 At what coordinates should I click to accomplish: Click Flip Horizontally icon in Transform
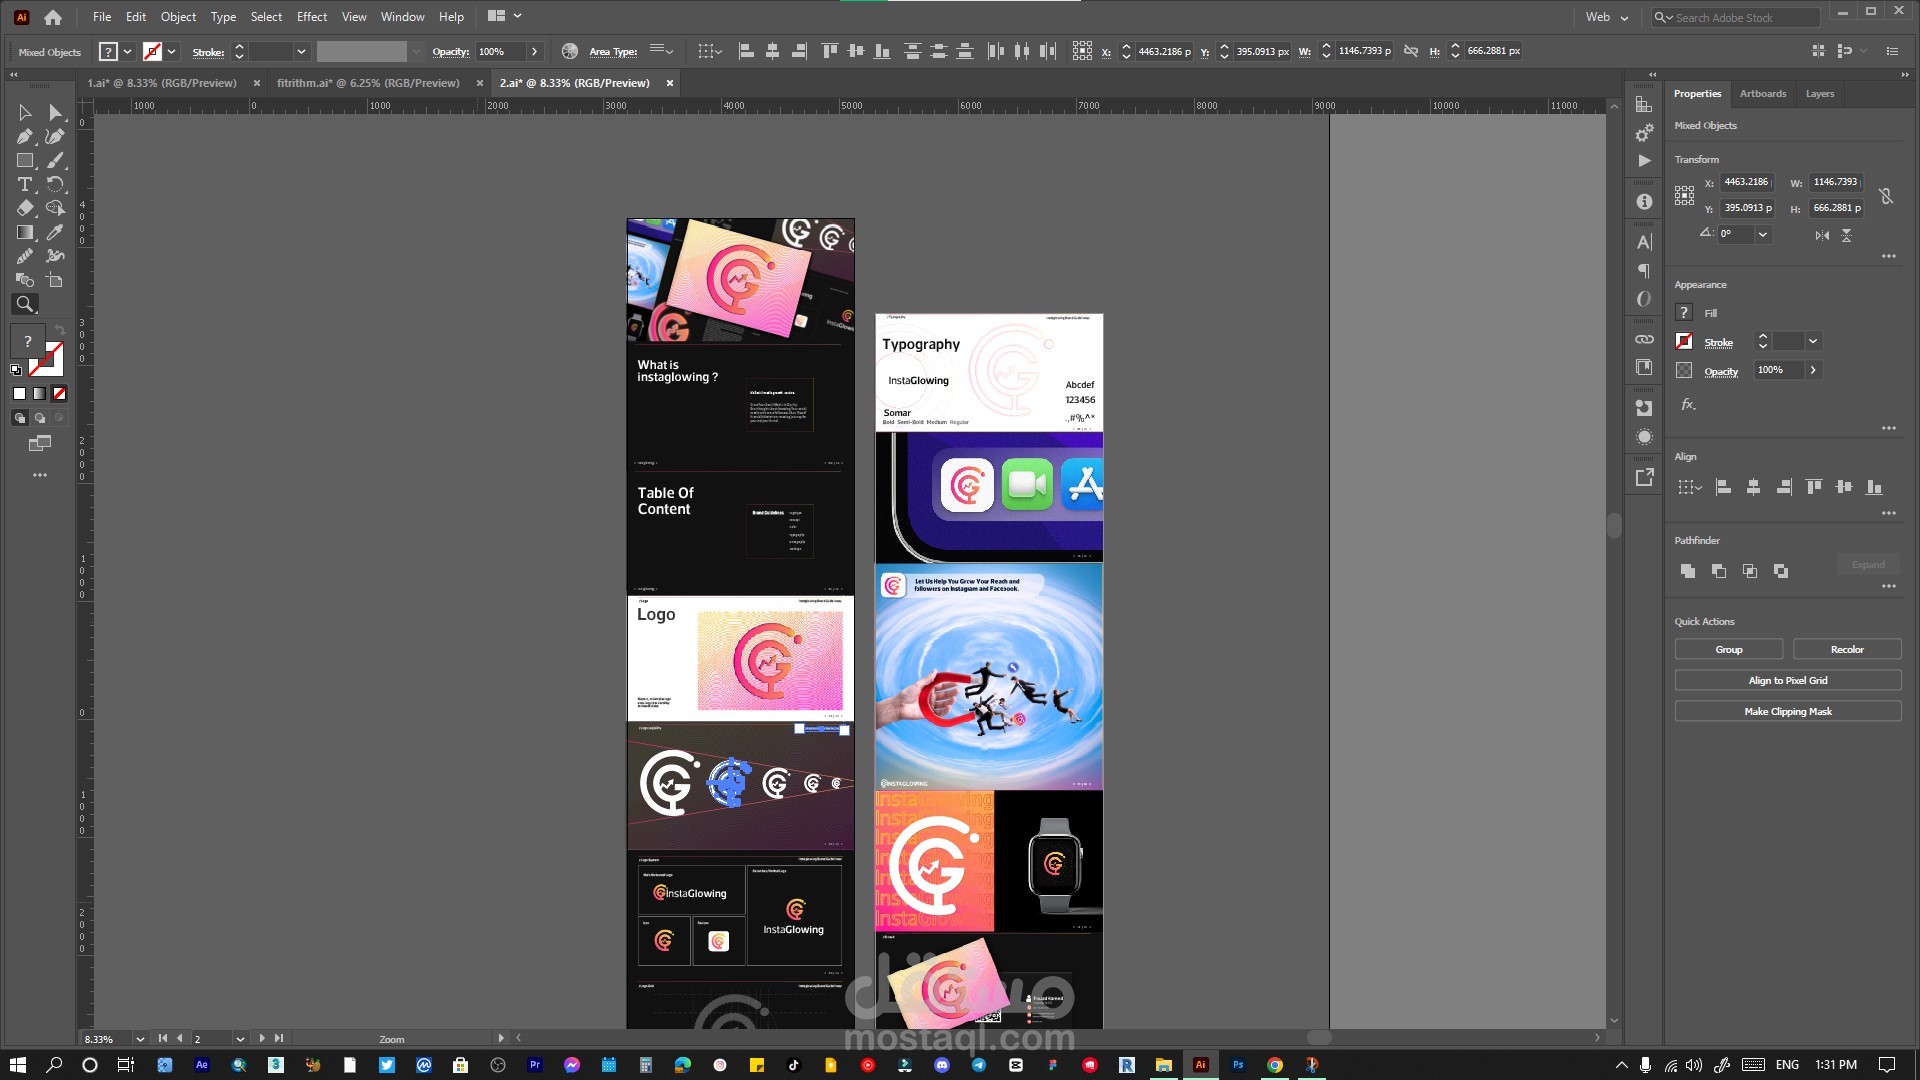click(1822, 235)
